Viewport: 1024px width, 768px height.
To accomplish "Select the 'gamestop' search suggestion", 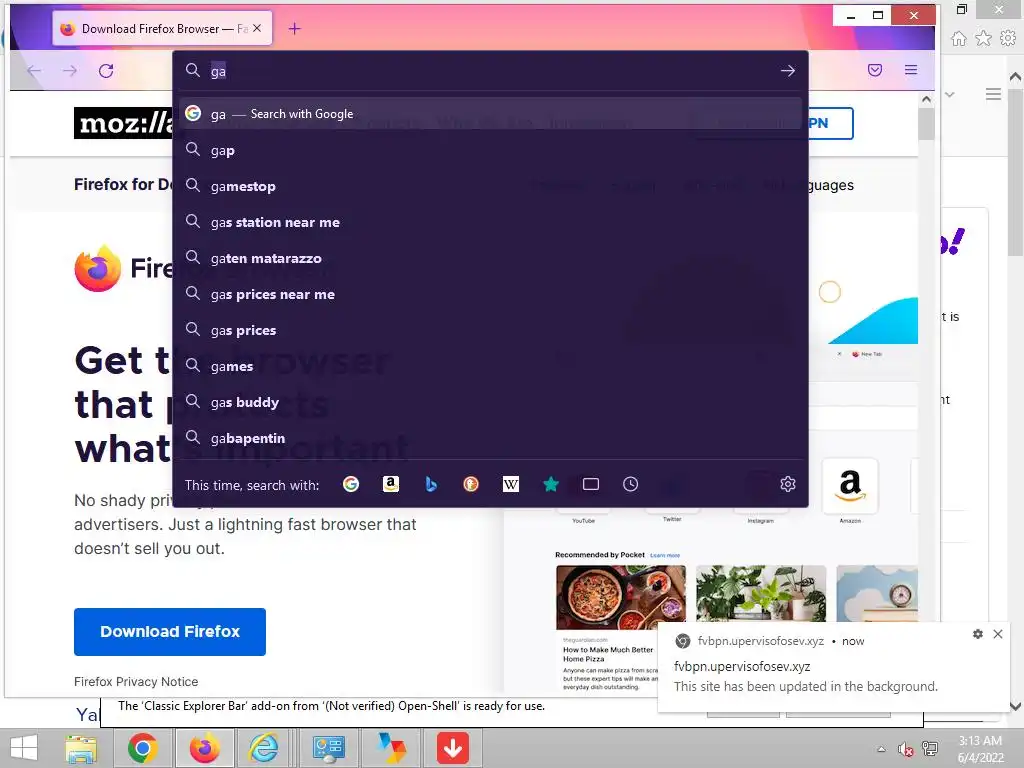I will tap(490, 186).
